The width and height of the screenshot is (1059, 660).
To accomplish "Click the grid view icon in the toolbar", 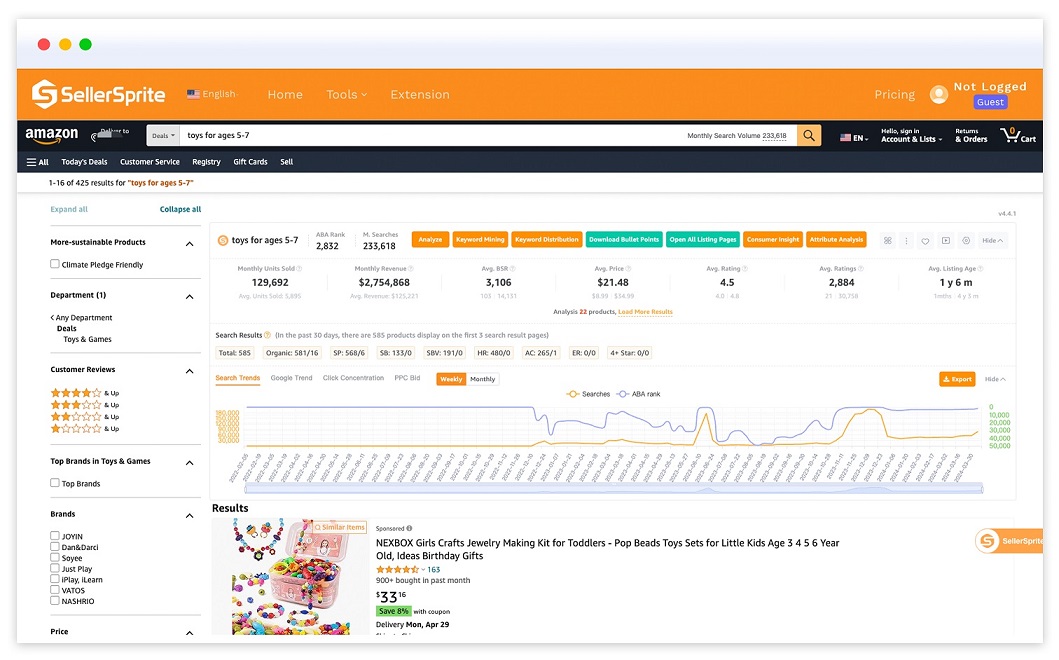I will [x=887, y=240].
